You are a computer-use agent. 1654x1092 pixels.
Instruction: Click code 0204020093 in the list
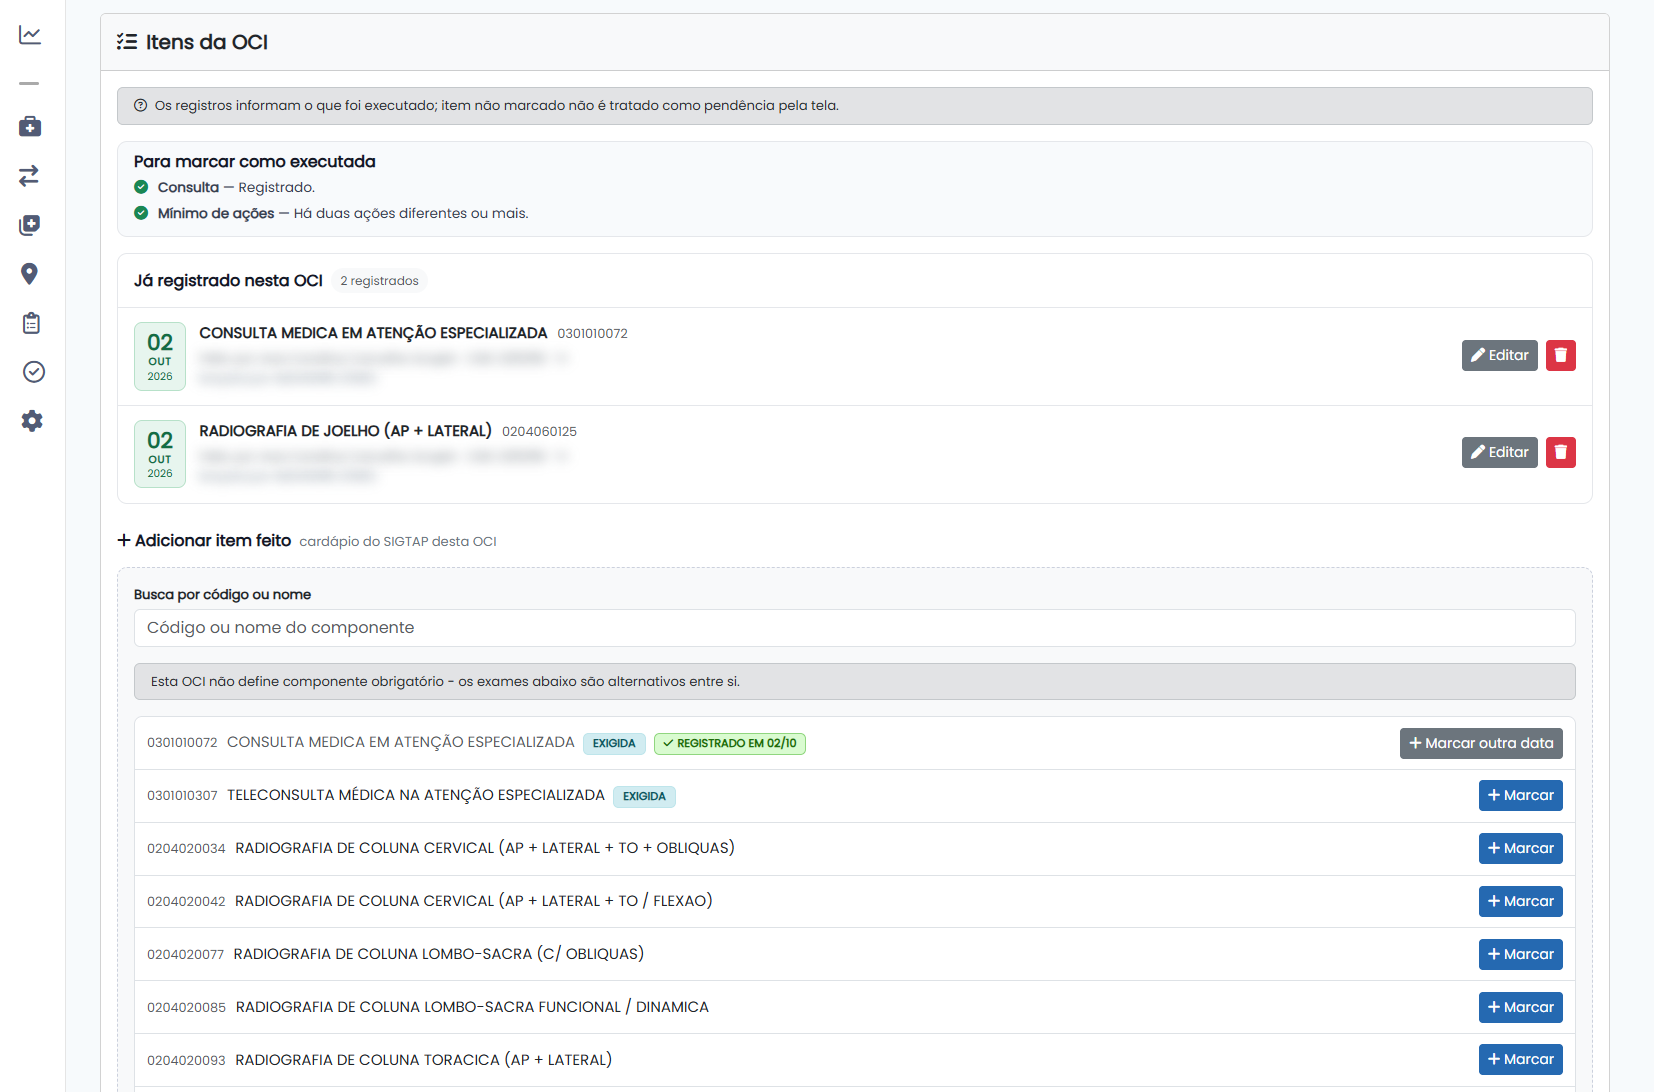pos(186,1061)
